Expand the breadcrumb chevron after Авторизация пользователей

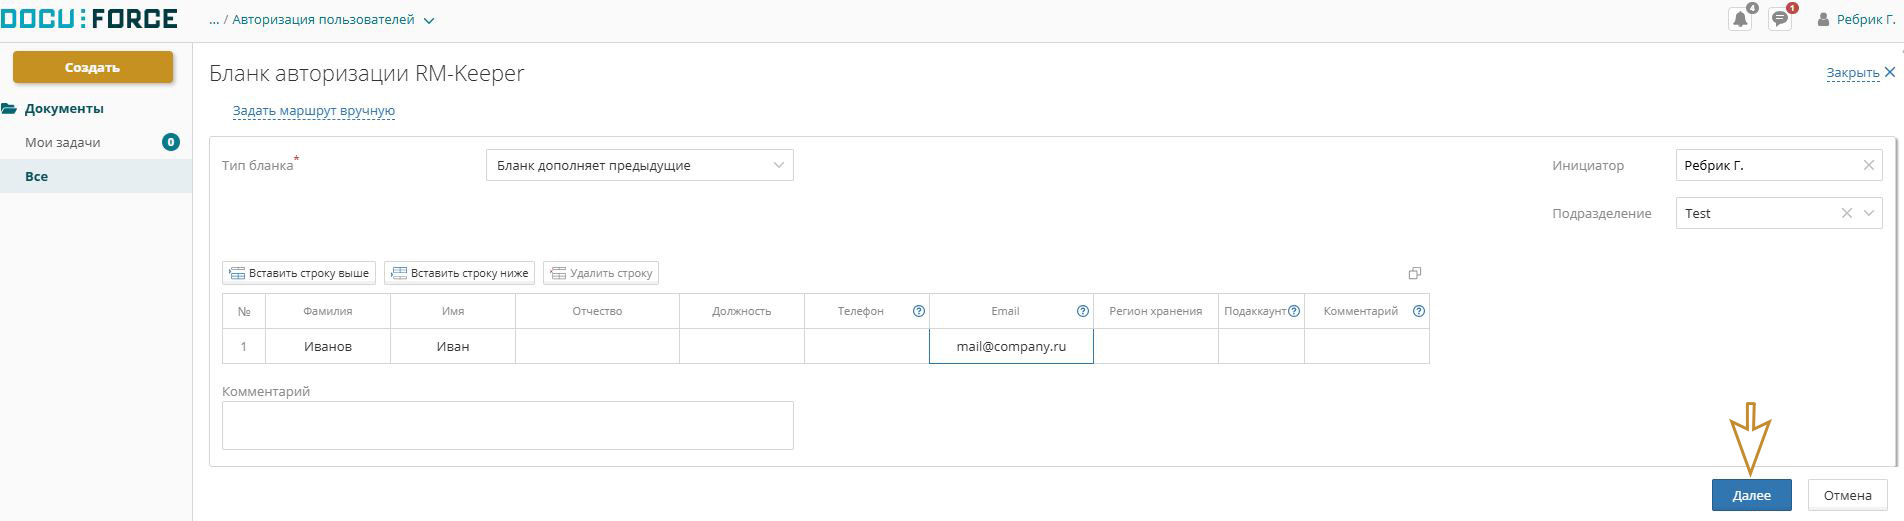pyautogui.click(x=429, y=20)
